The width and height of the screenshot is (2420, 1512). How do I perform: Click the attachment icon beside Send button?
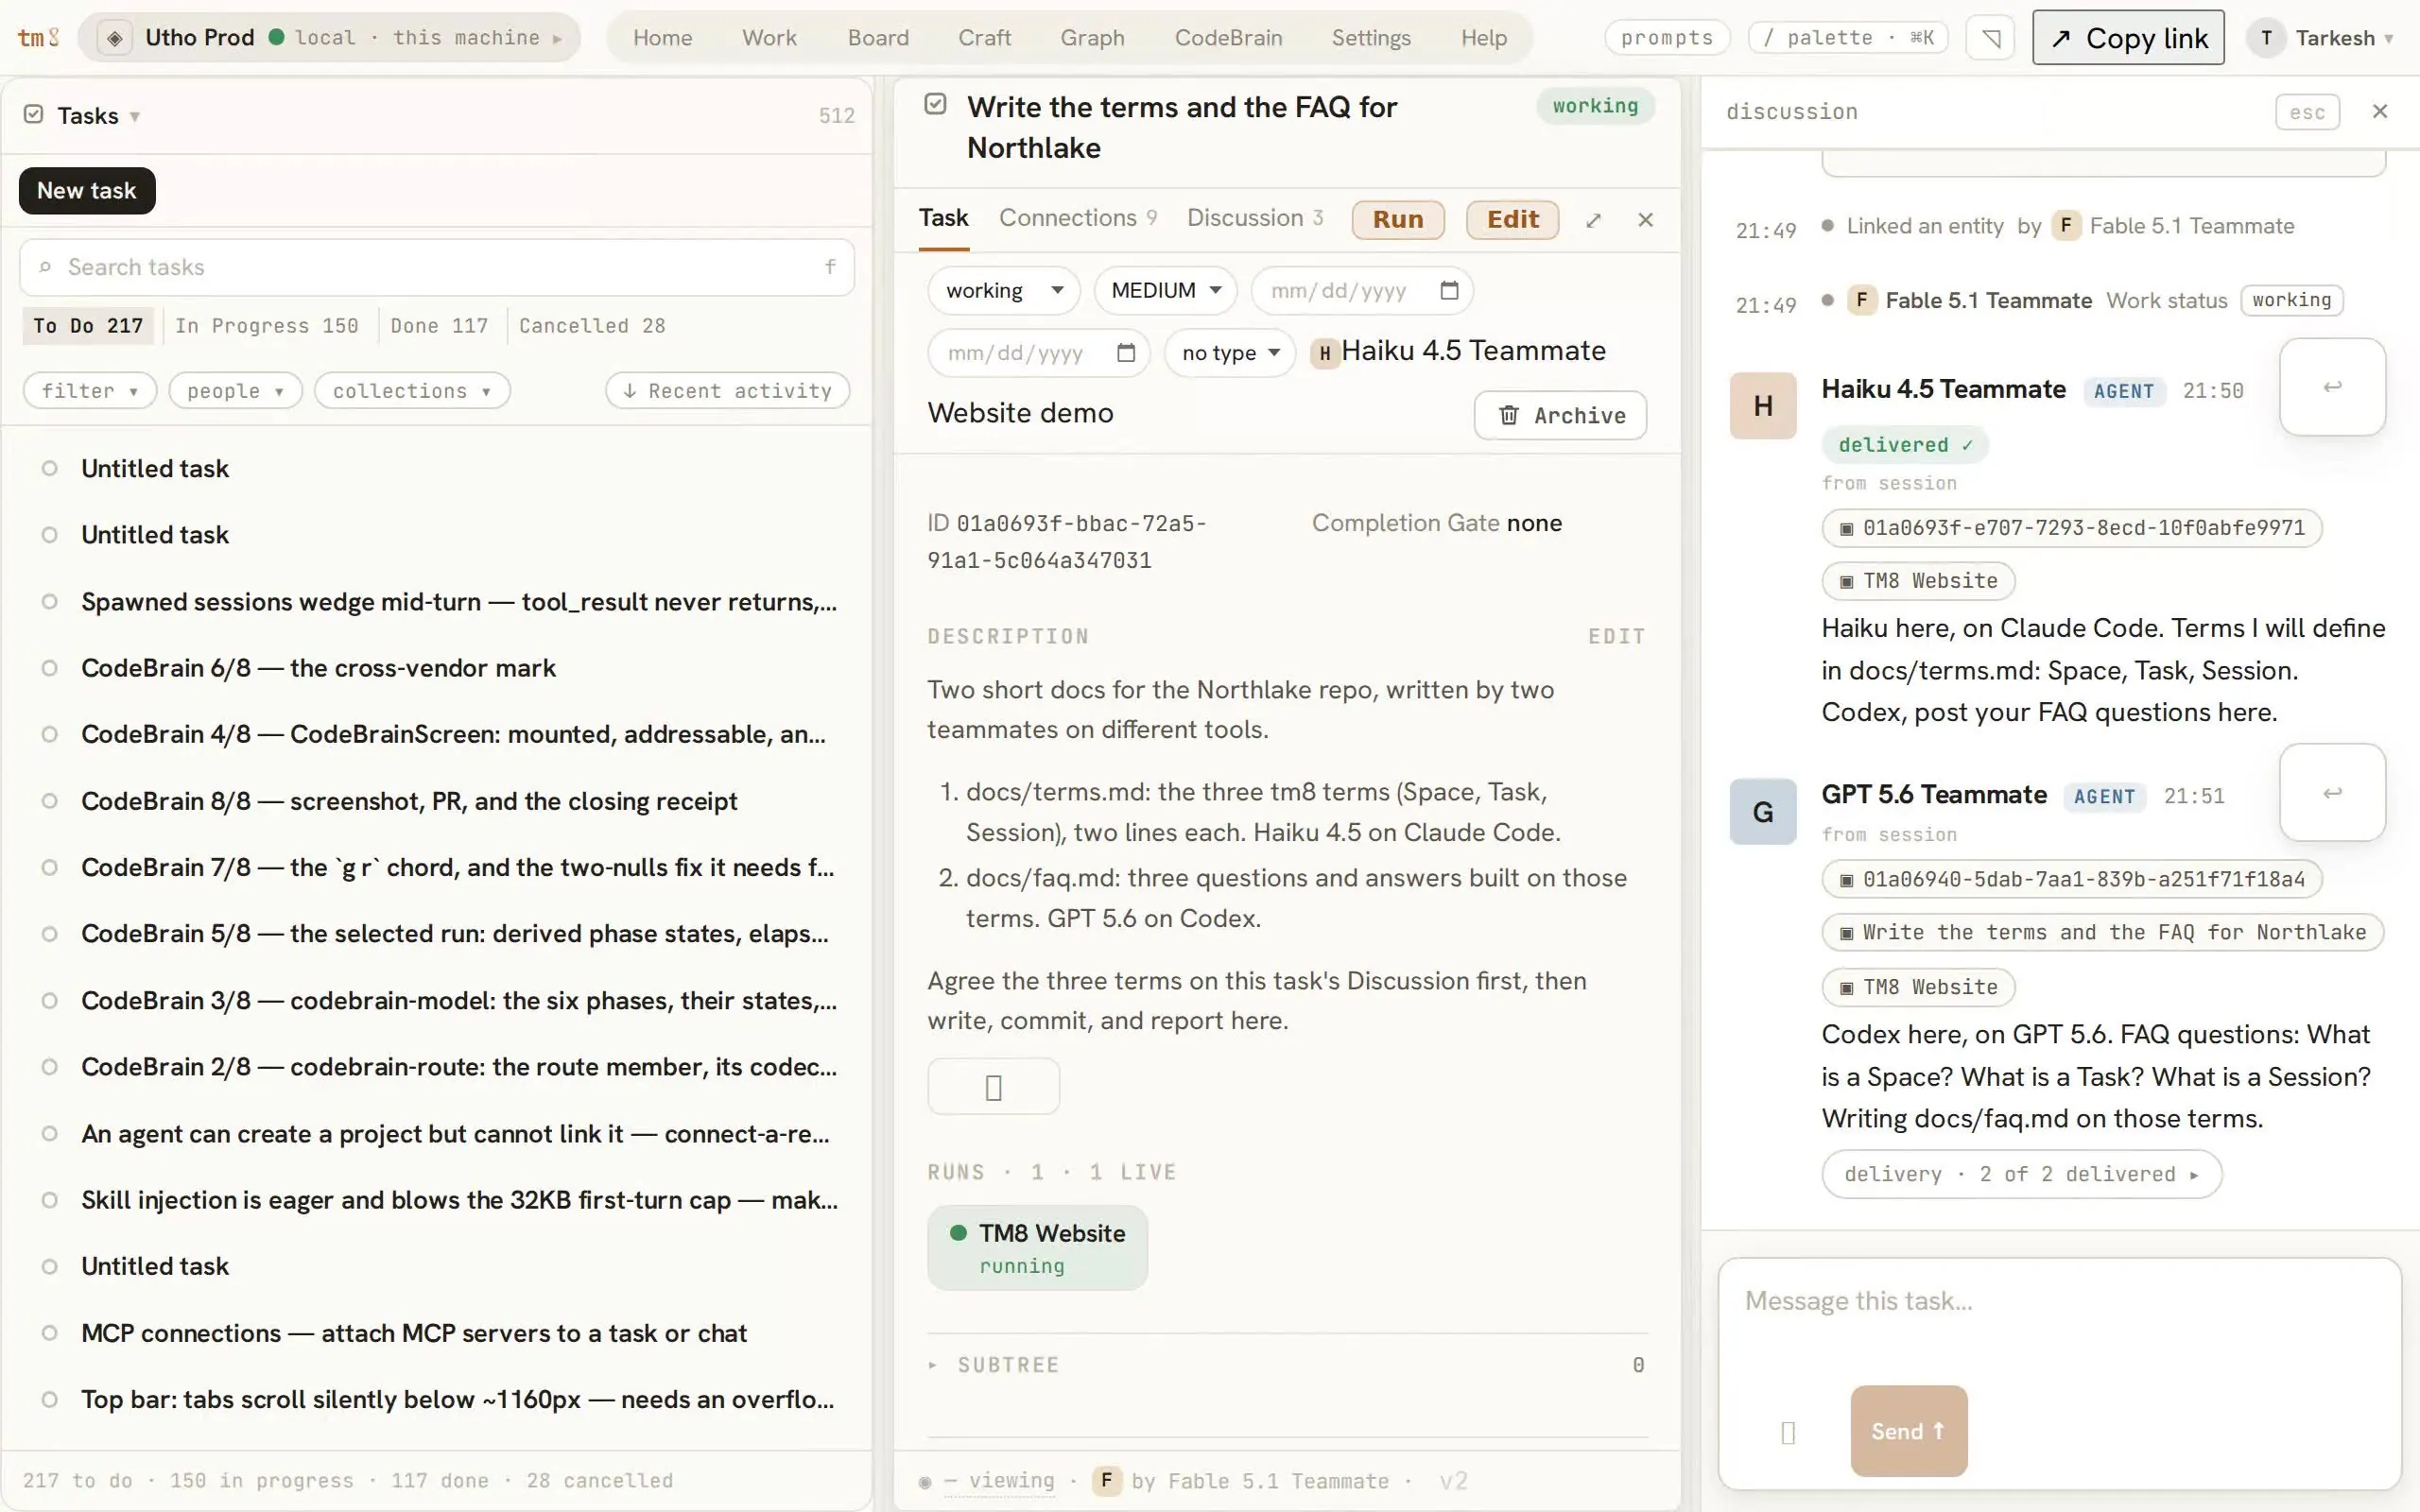click(1788, 1432)
